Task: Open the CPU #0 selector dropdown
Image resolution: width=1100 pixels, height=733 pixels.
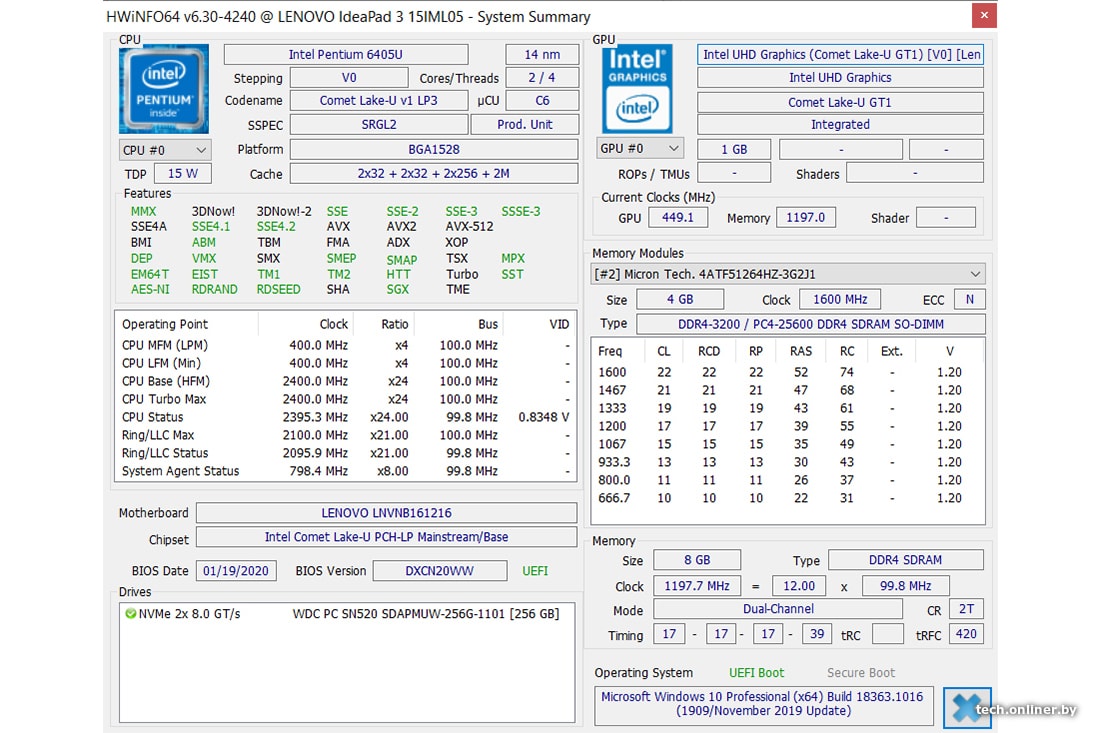Action: (x=165, y=150)
